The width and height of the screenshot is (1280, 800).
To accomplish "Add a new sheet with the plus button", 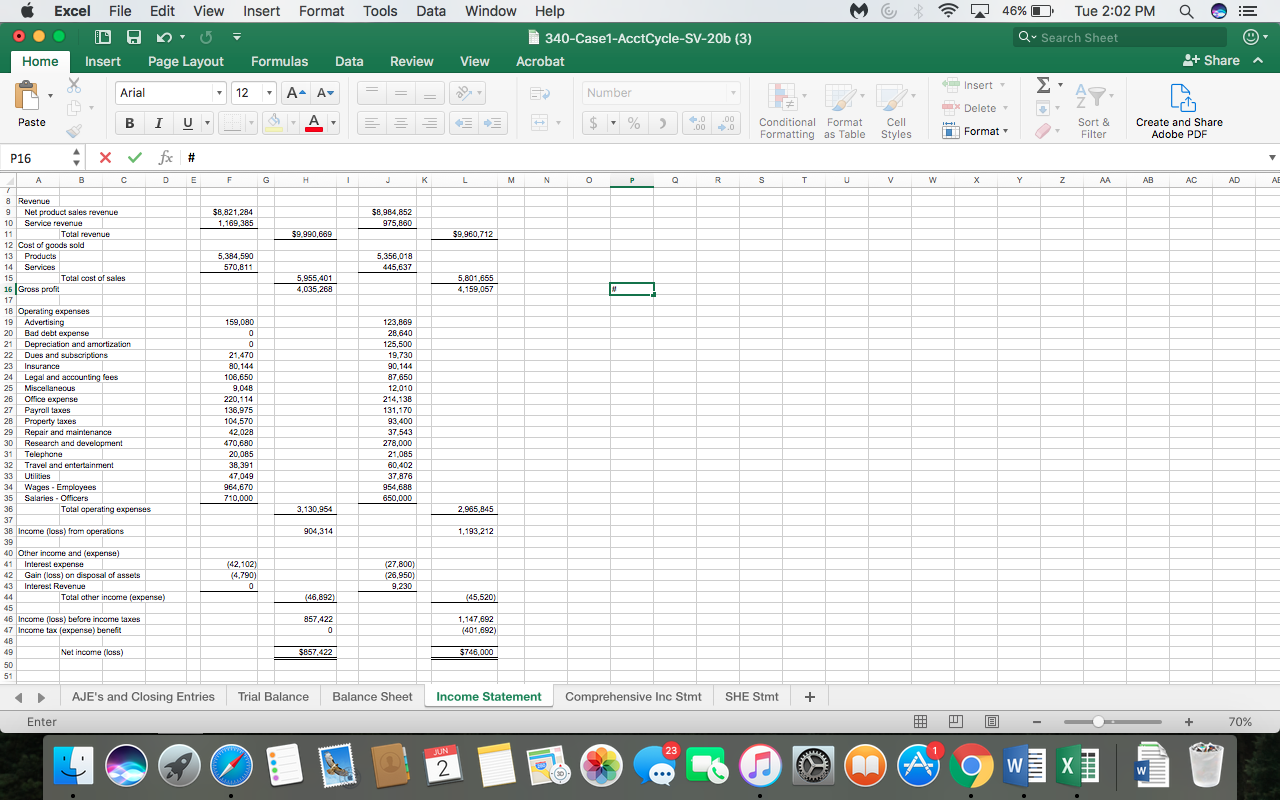I will (809, 696).
